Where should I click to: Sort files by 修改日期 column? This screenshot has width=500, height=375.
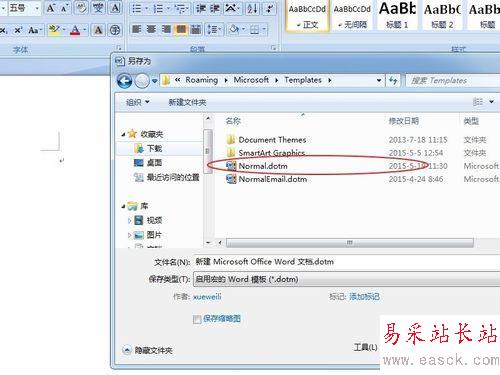pyautogui.click(x=403, y=121)
